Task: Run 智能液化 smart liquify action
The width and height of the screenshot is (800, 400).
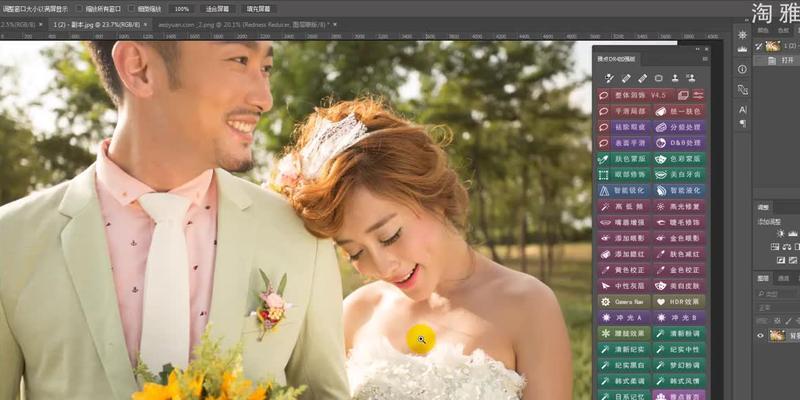Action: click(x=679, y=190)
